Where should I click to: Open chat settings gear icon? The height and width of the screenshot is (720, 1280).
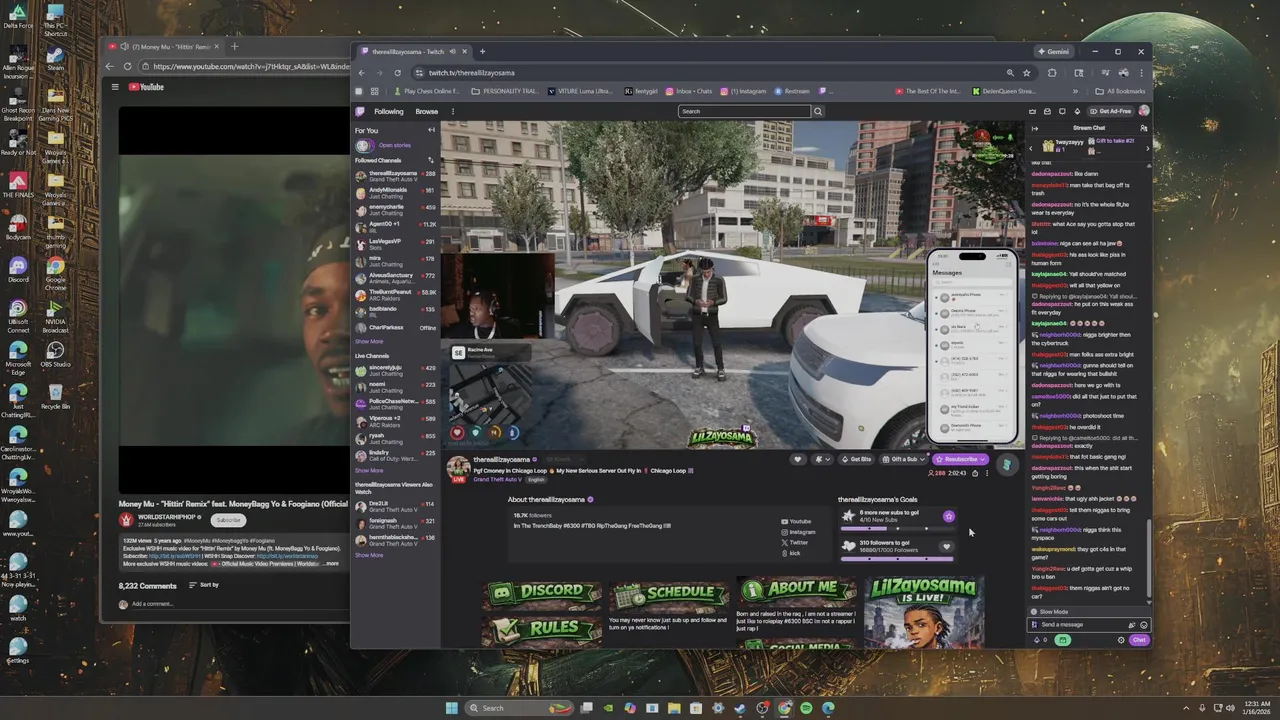click(1121, 640)
